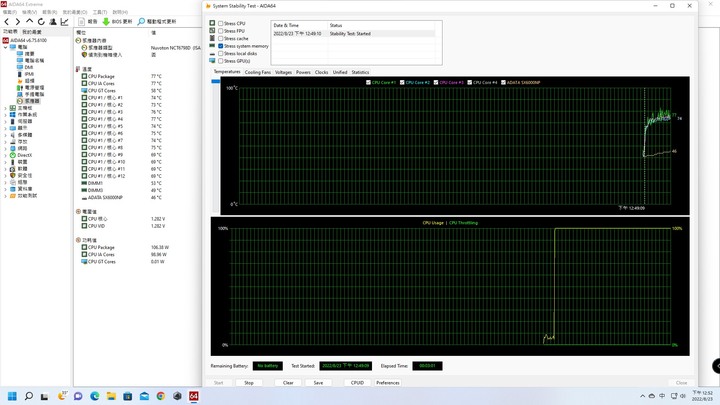This screenshot has height=405, width=720.
Task: Open Microsoft Edge from taskbar
Action: click(x=95, y=396)
